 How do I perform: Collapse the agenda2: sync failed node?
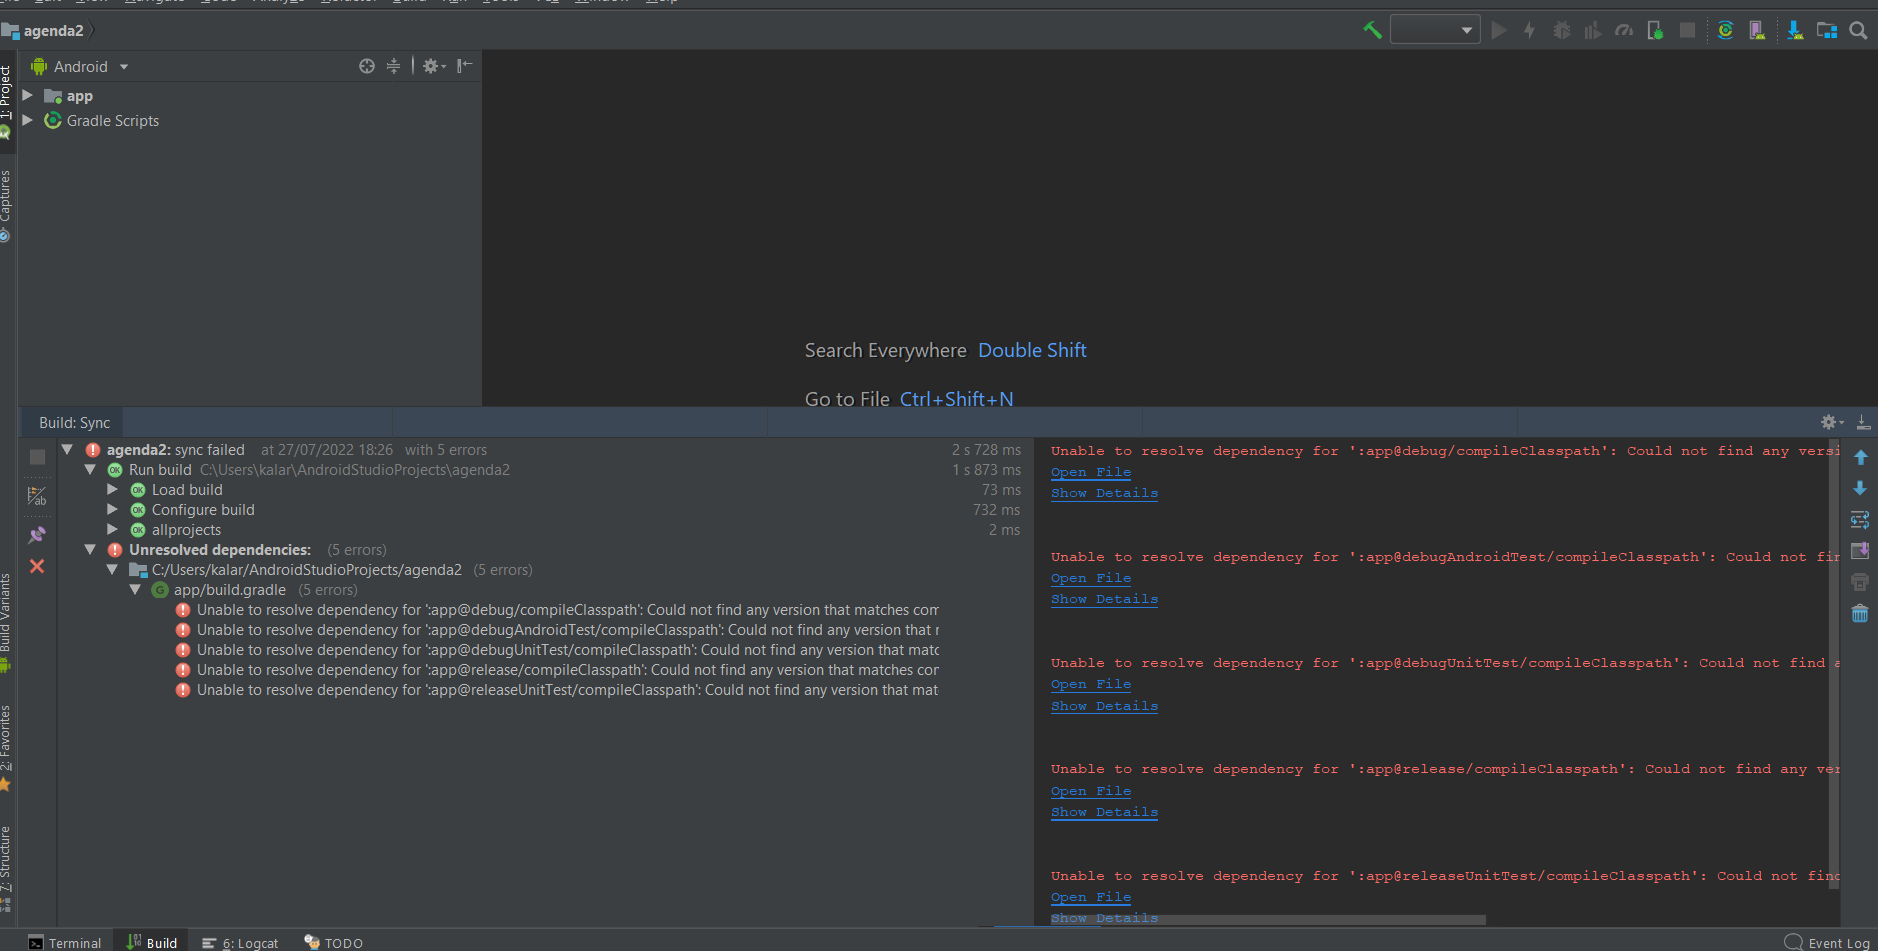click(67, 450)
